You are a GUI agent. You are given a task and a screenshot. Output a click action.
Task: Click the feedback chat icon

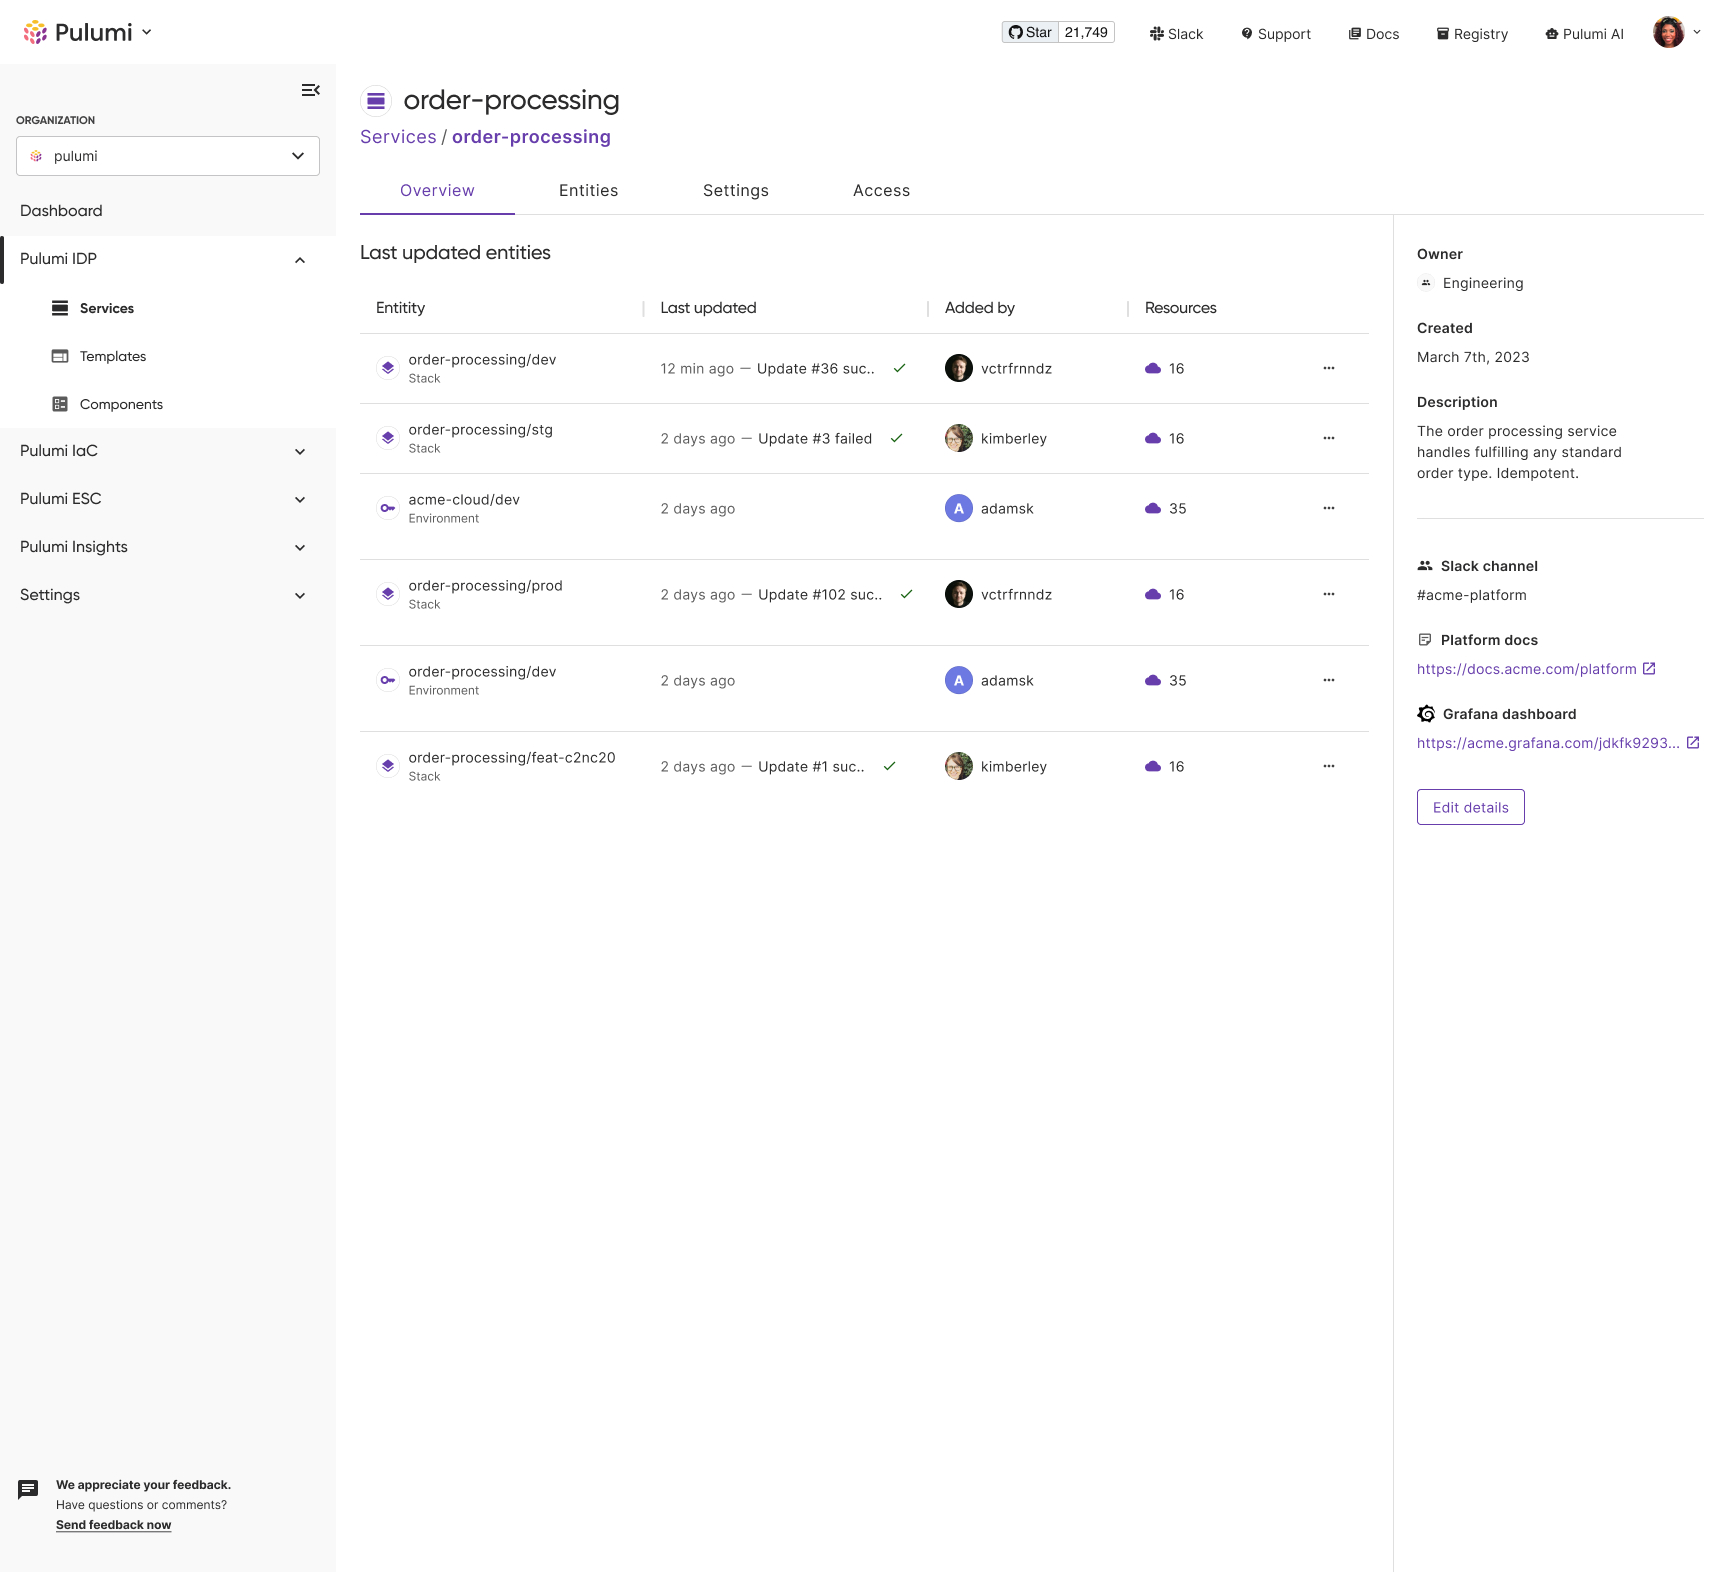pos(28,1490)
